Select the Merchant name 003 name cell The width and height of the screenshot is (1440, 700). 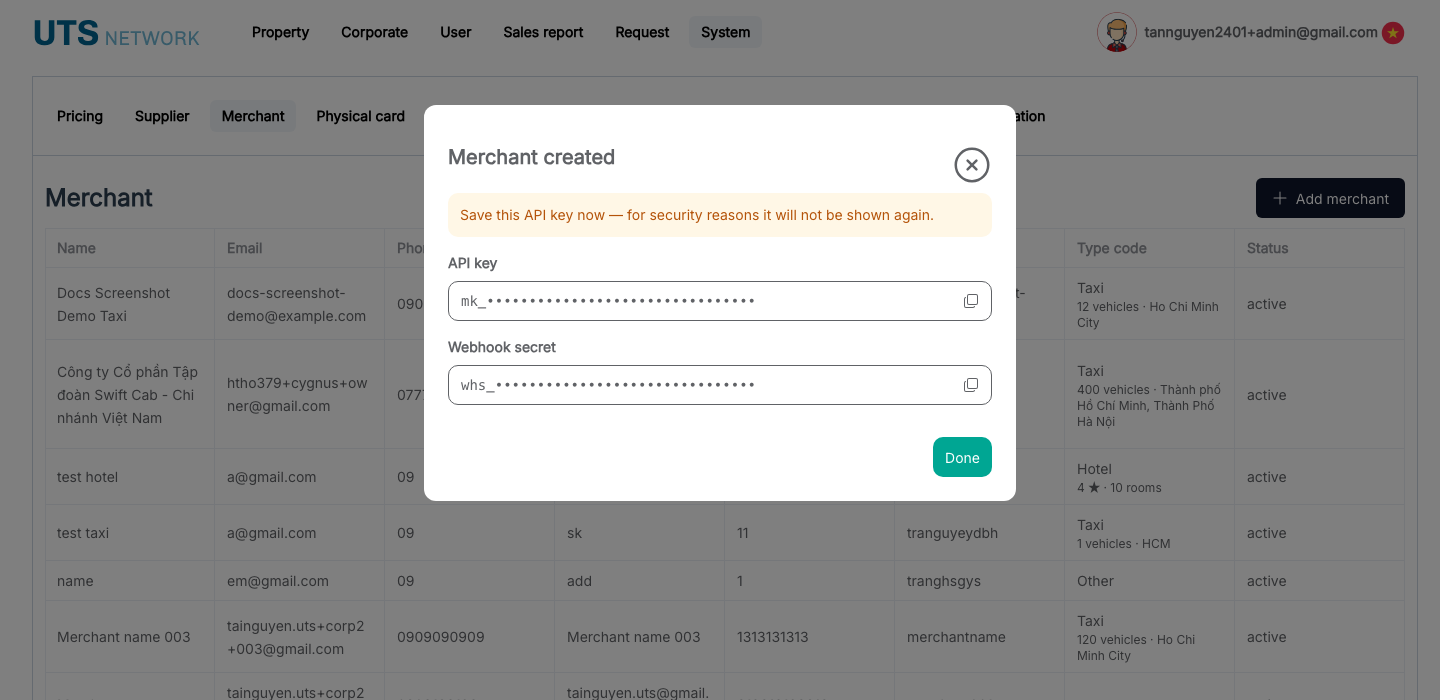click(123, 637)
